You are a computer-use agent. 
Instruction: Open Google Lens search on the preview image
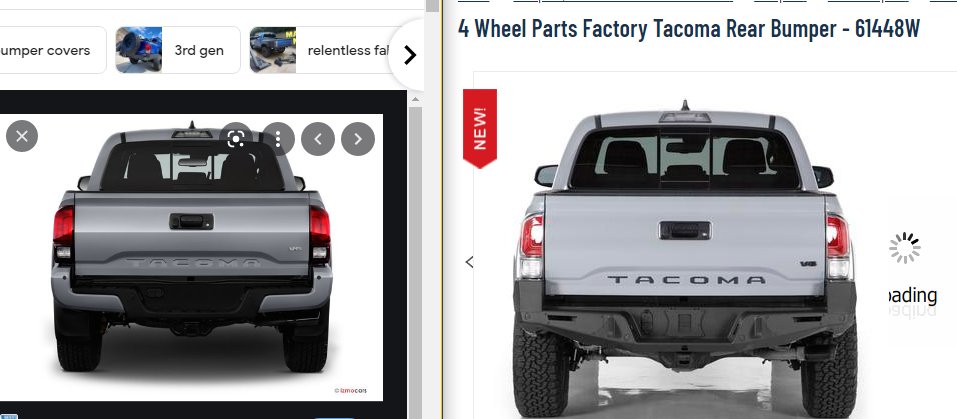click(x=236, y=139)
